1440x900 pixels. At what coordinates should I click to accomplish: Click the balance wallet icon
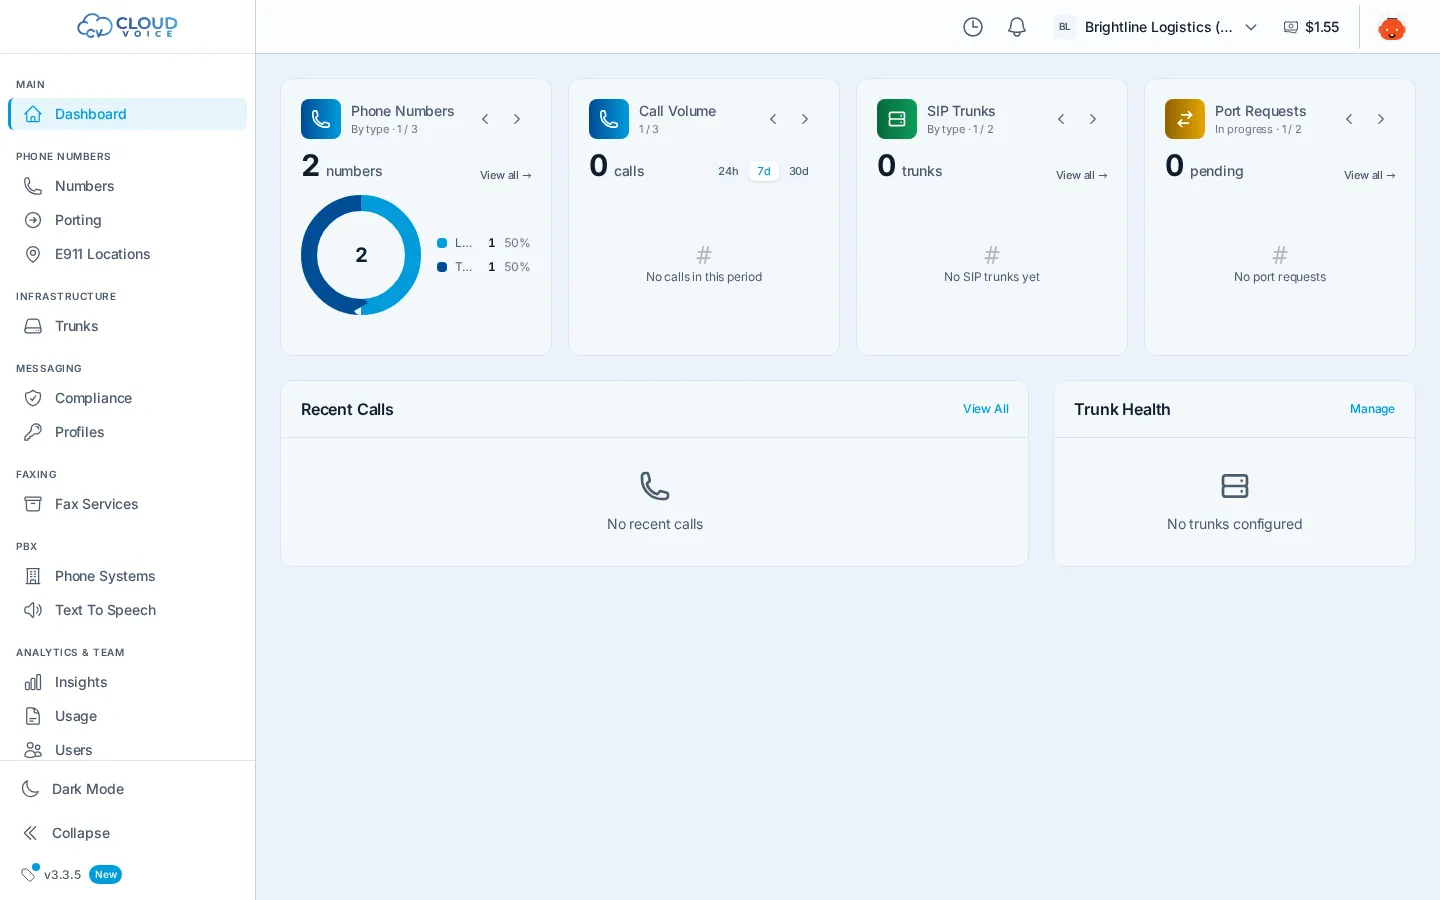1291,27
